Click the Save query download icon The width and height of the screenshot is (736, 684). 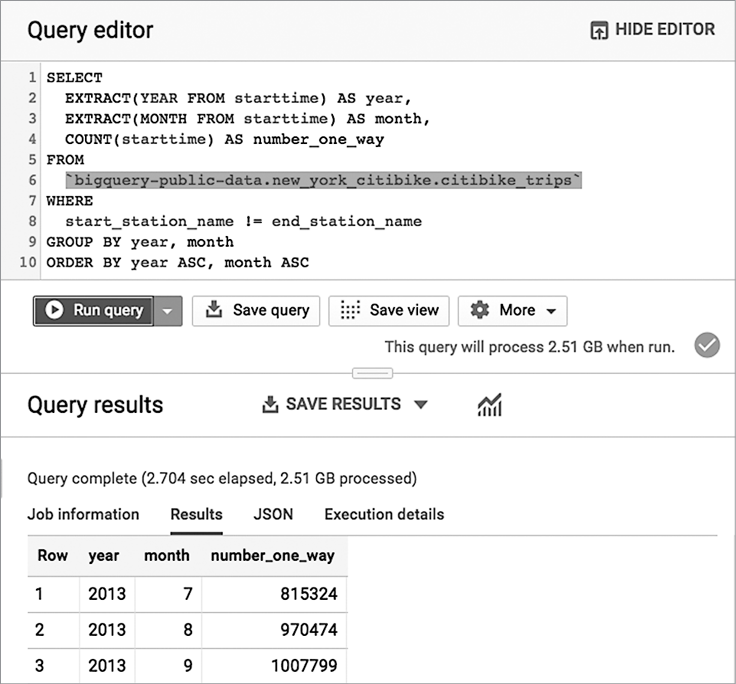coord(213,310)
